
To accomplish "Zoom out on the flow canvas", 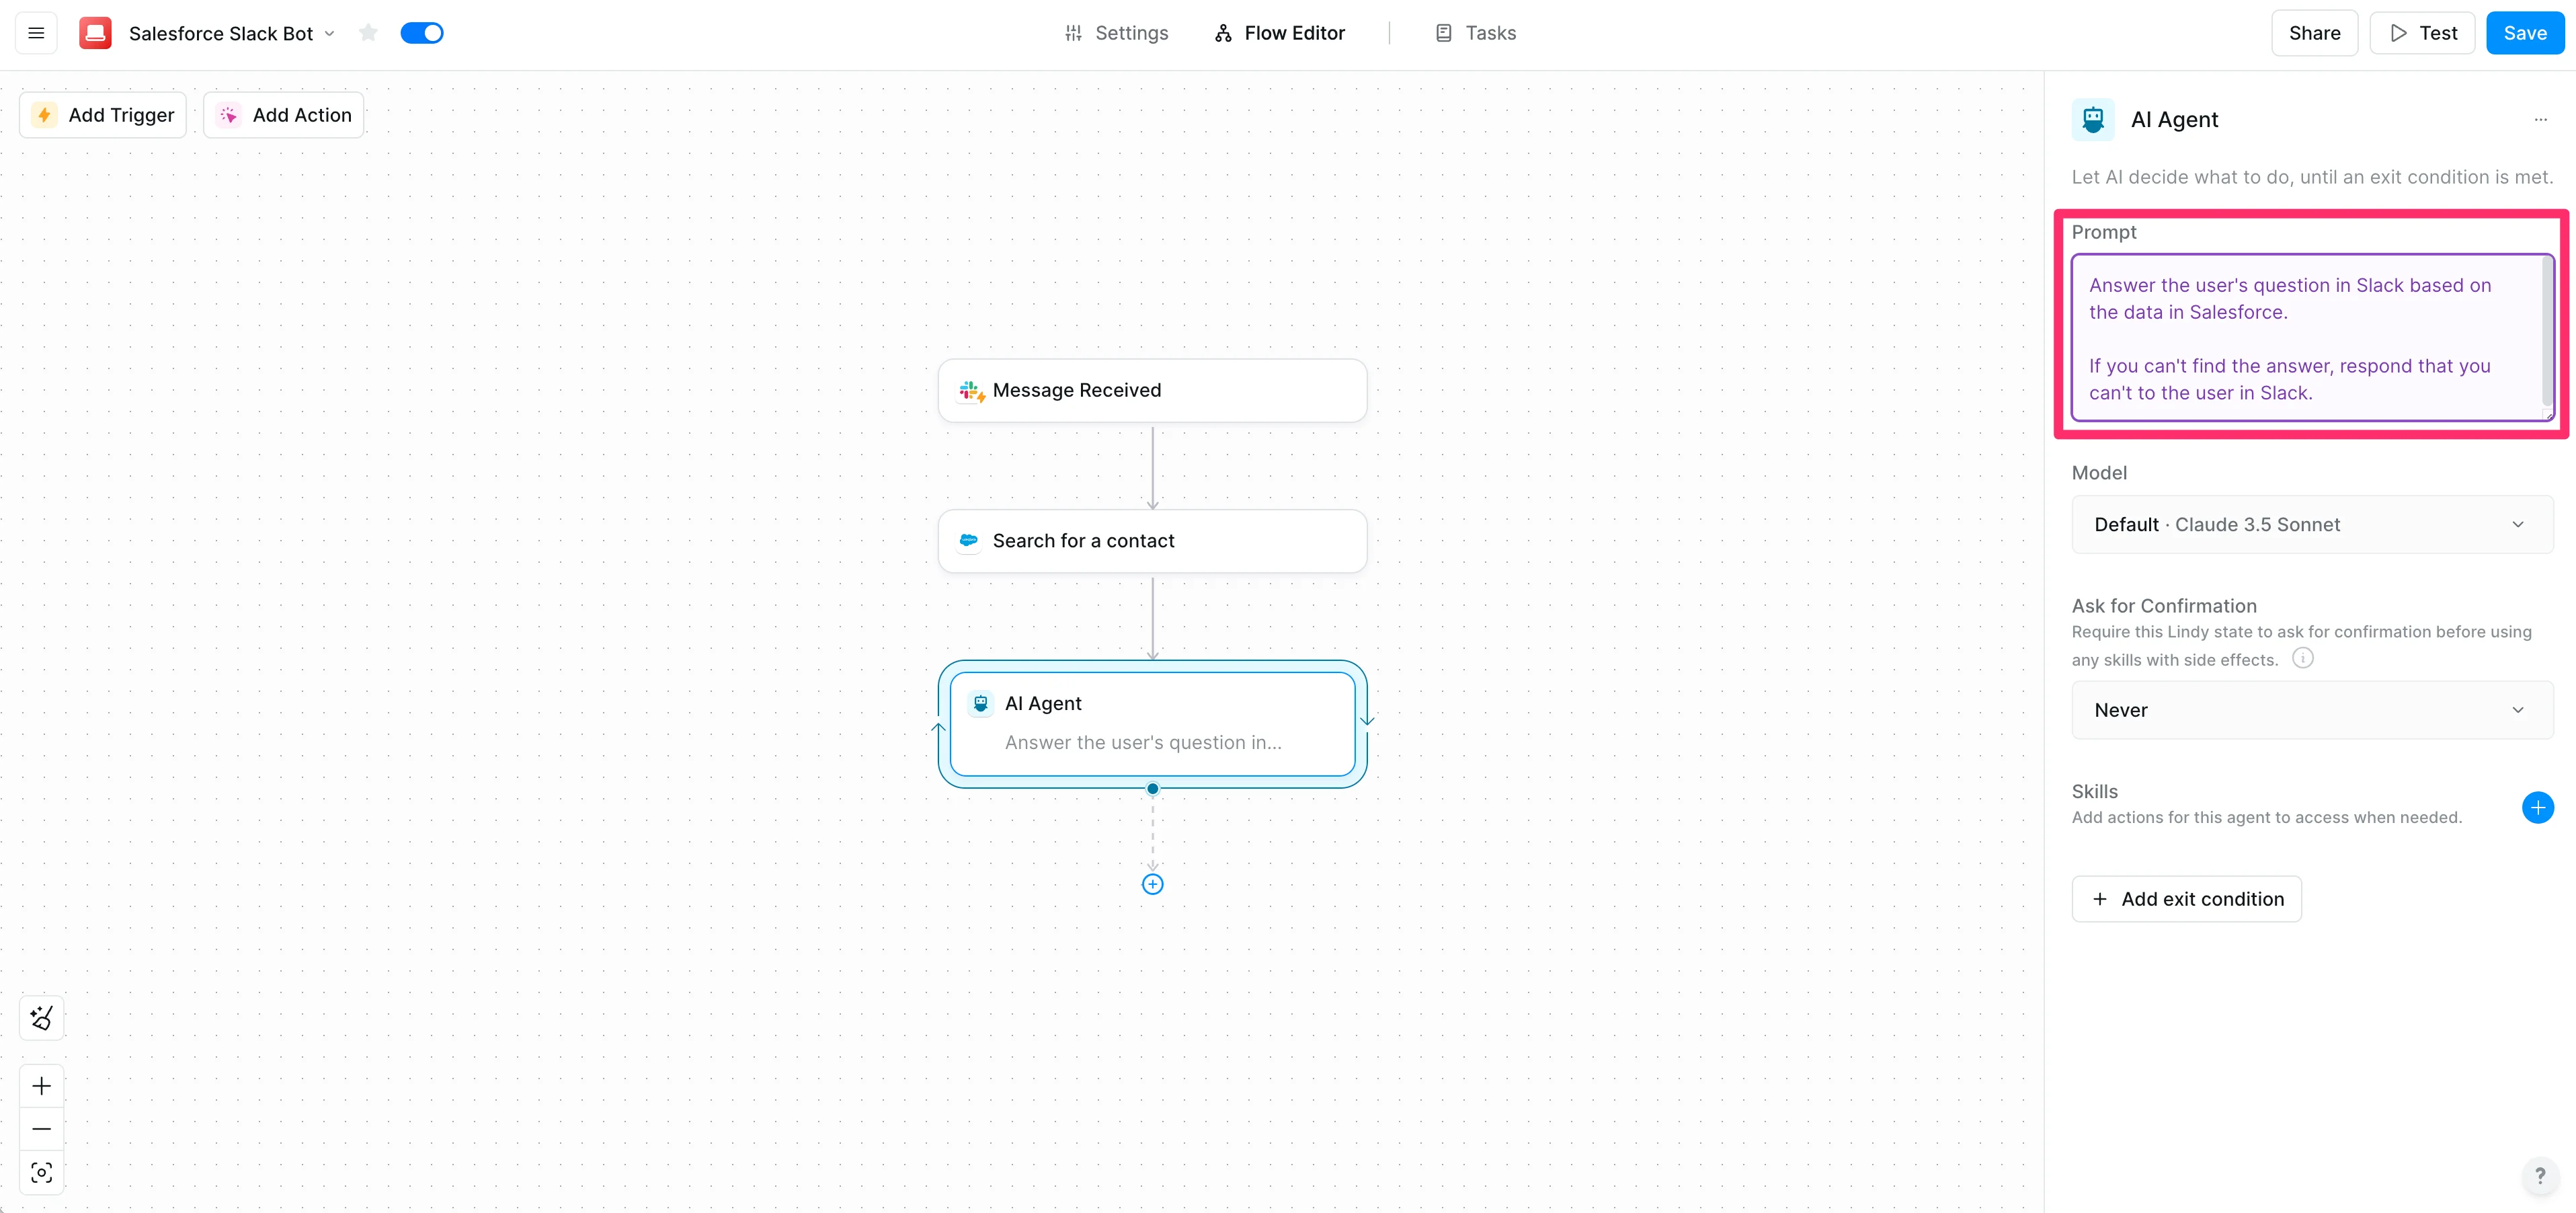I will [x=41, y=1129].
